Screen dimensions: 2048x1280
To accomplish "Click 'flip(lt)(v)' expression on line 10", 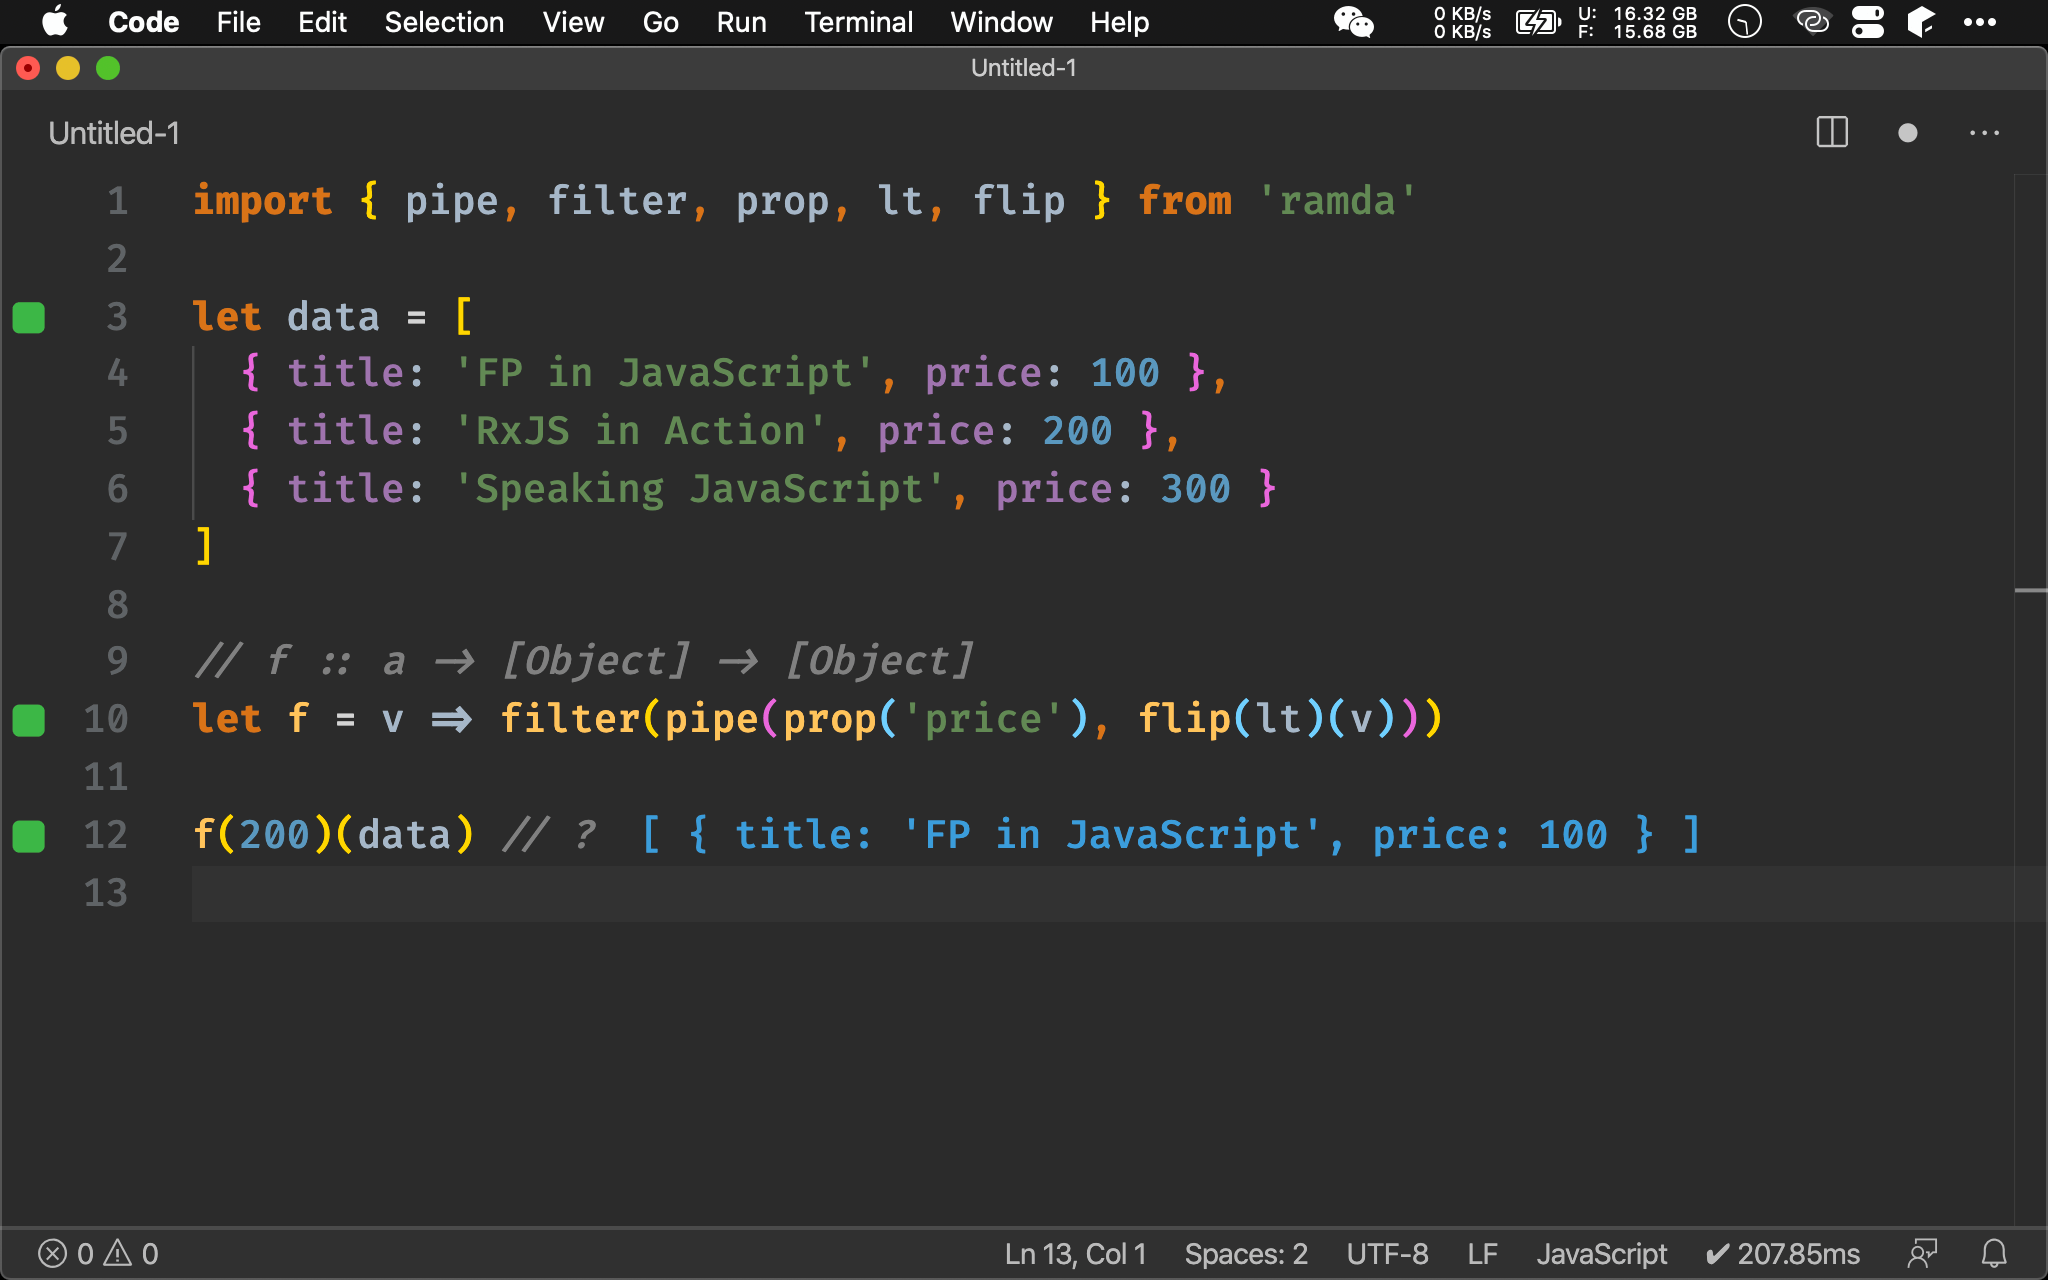I will [1267, 719].
